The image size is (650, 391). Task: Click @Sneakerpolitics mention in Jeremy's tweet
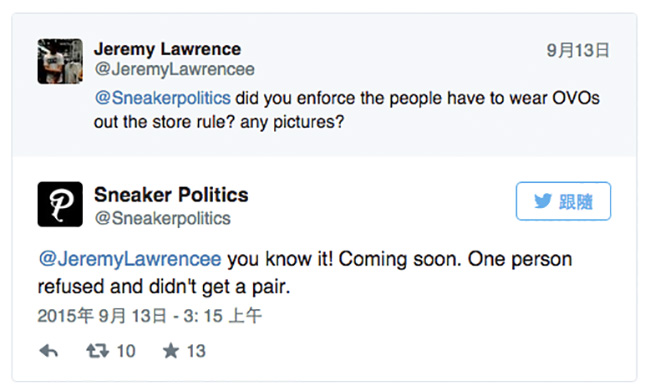(162, 98)
